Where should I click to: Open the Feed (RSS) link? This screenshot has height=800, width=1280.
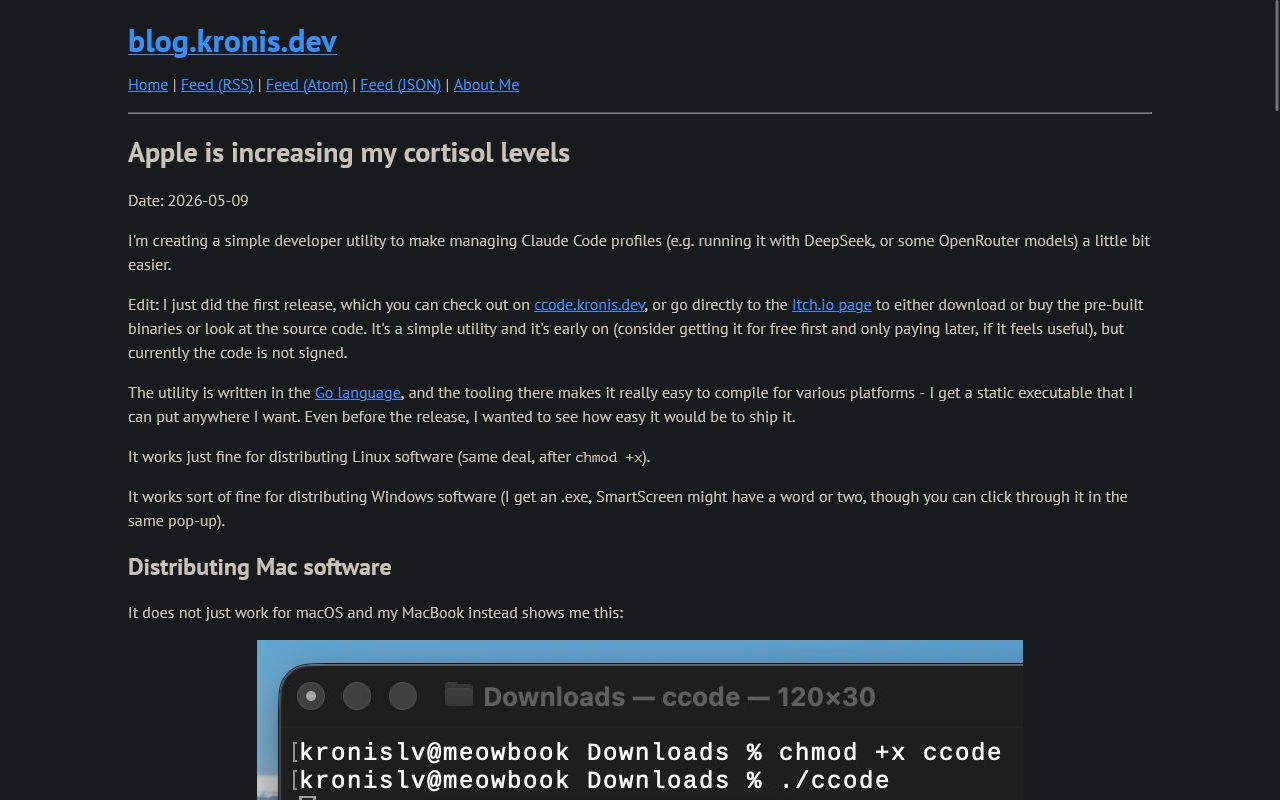(217, 85)
